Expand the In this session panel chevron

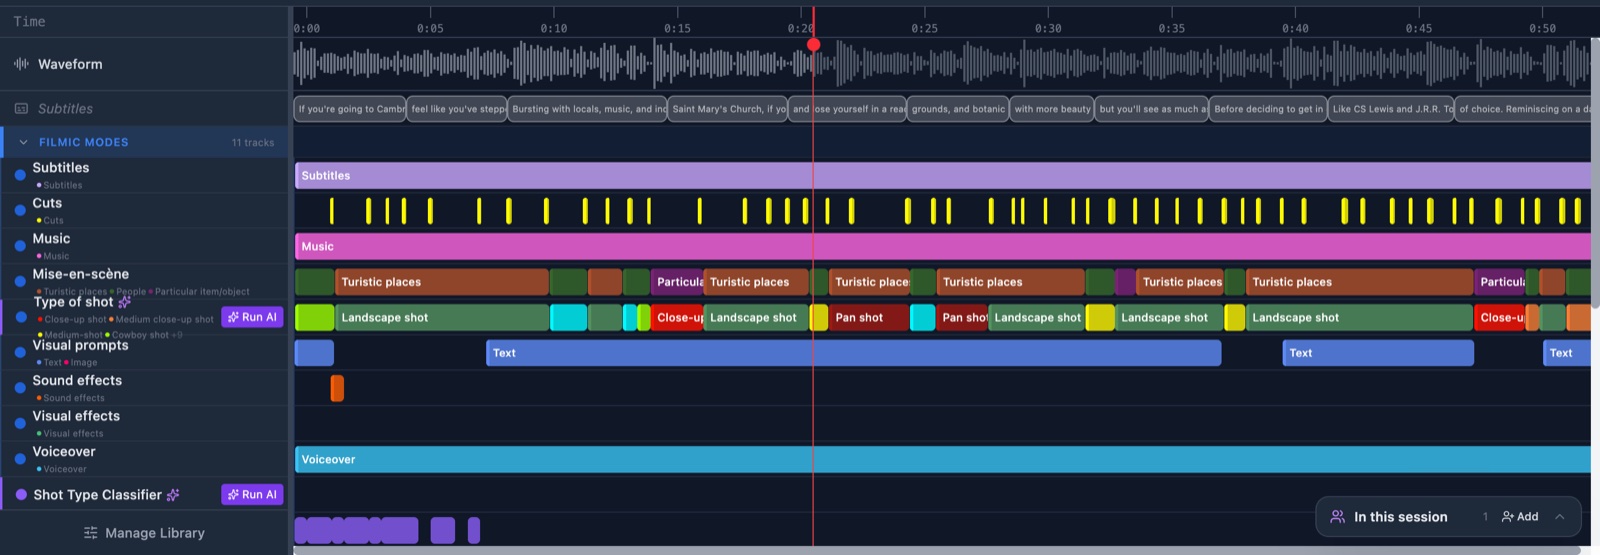[x=1559, y=517]
